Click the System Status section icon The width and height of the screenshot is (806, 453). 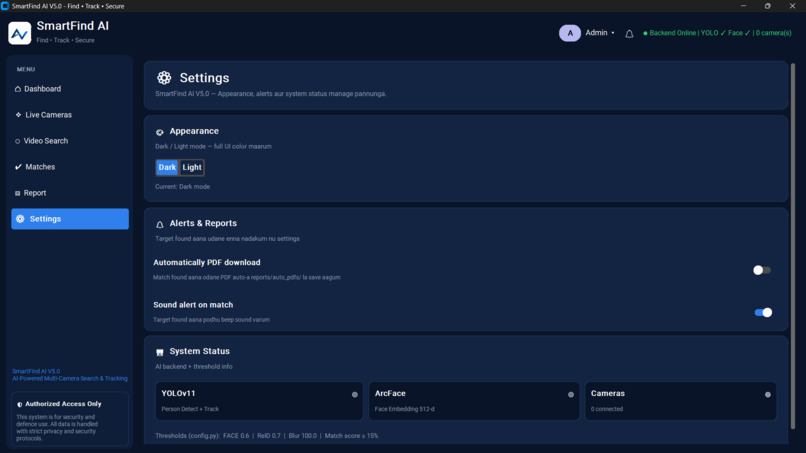pos(160,352)
